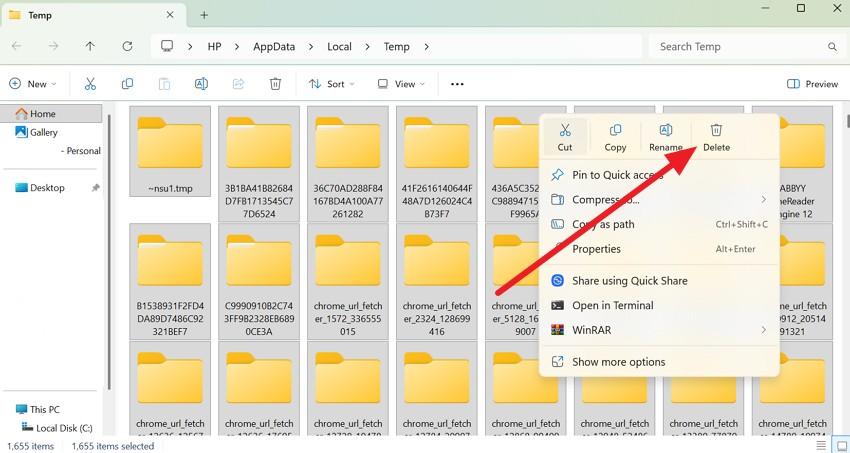Select the Temp window tab
This screenshot has width=850, height=453.
[93, 15]
